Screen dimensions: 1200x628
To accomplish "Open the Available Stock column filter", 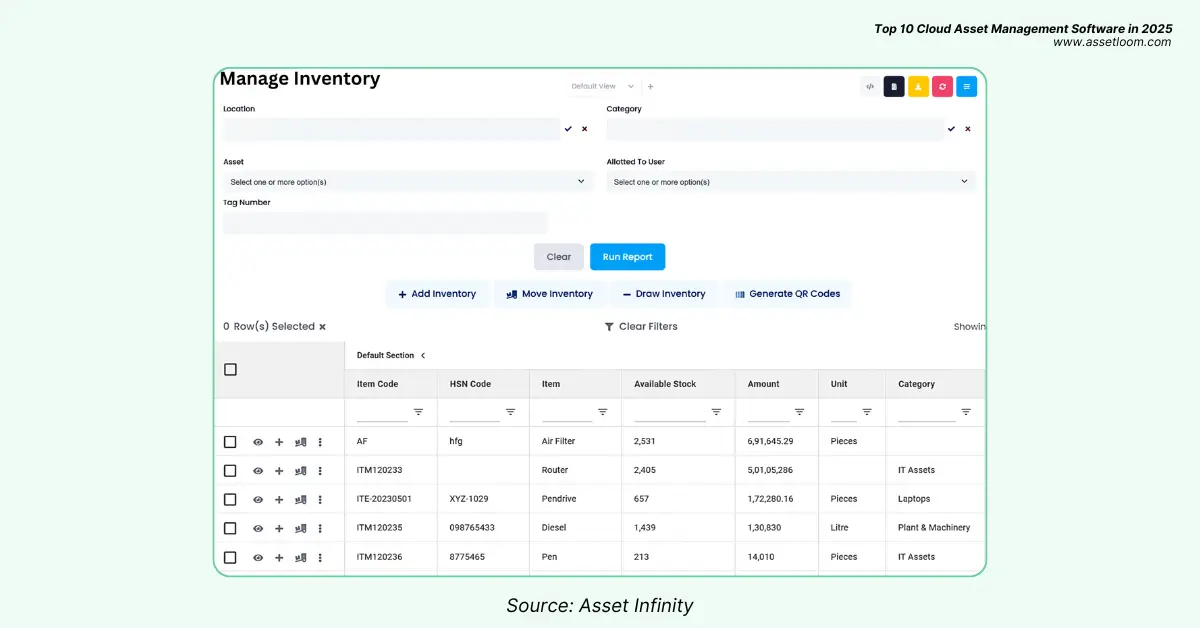I will 716,411.
